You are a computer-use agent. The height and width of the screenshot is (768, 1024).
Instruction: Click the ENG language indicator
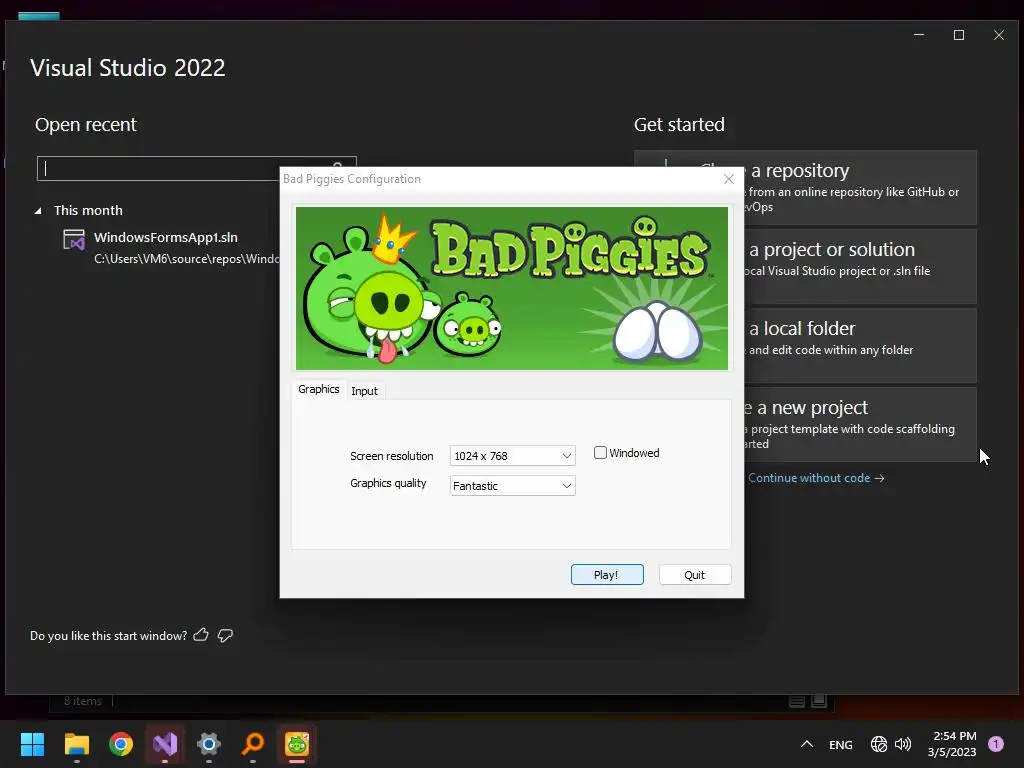tap(840, 744)
